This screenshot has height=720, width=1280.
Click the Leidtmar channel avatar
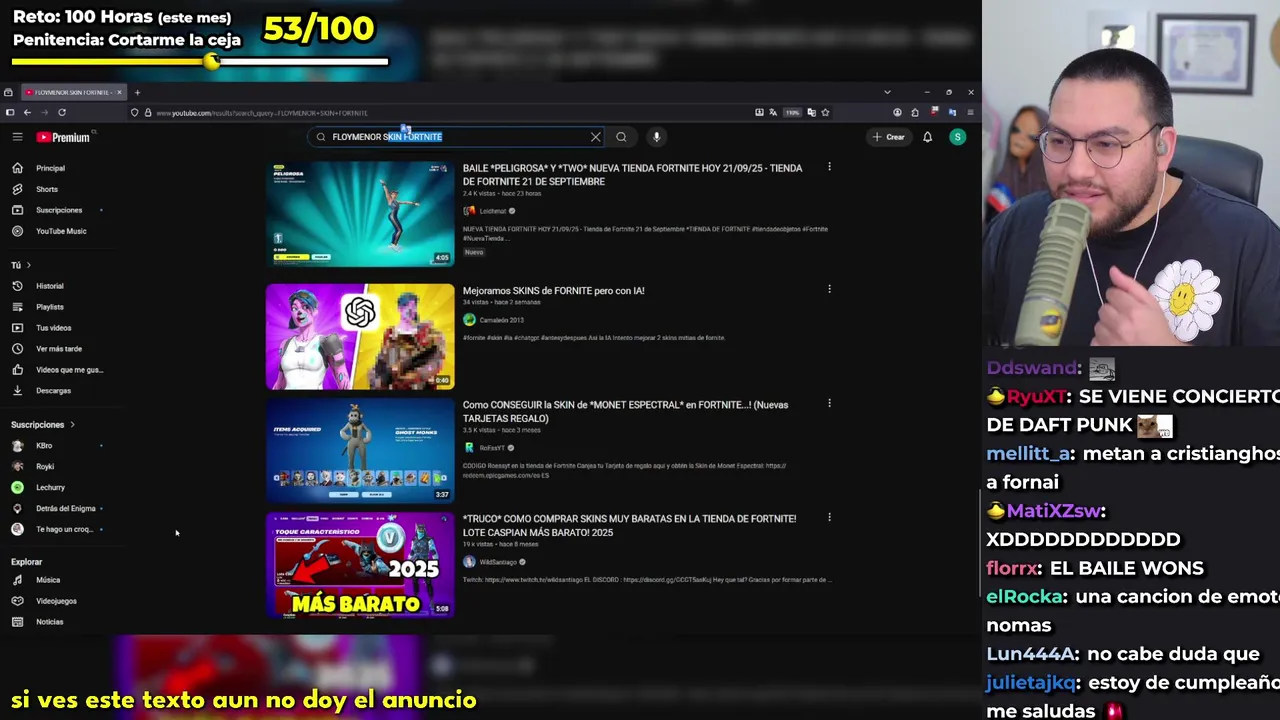pyautogui.click(x=469, y=211)
